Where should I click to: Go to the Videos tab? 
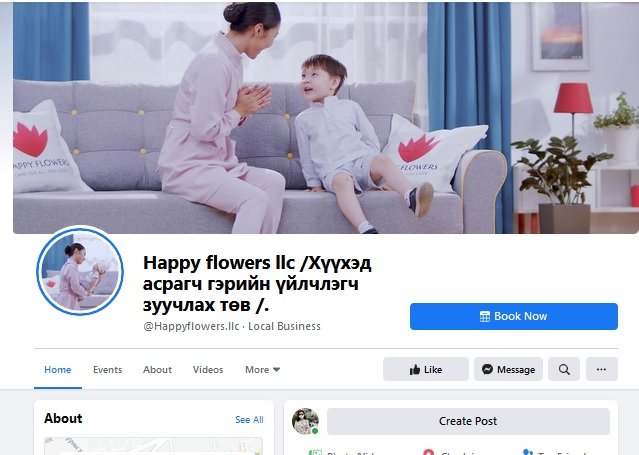click(x=208, y=369)
